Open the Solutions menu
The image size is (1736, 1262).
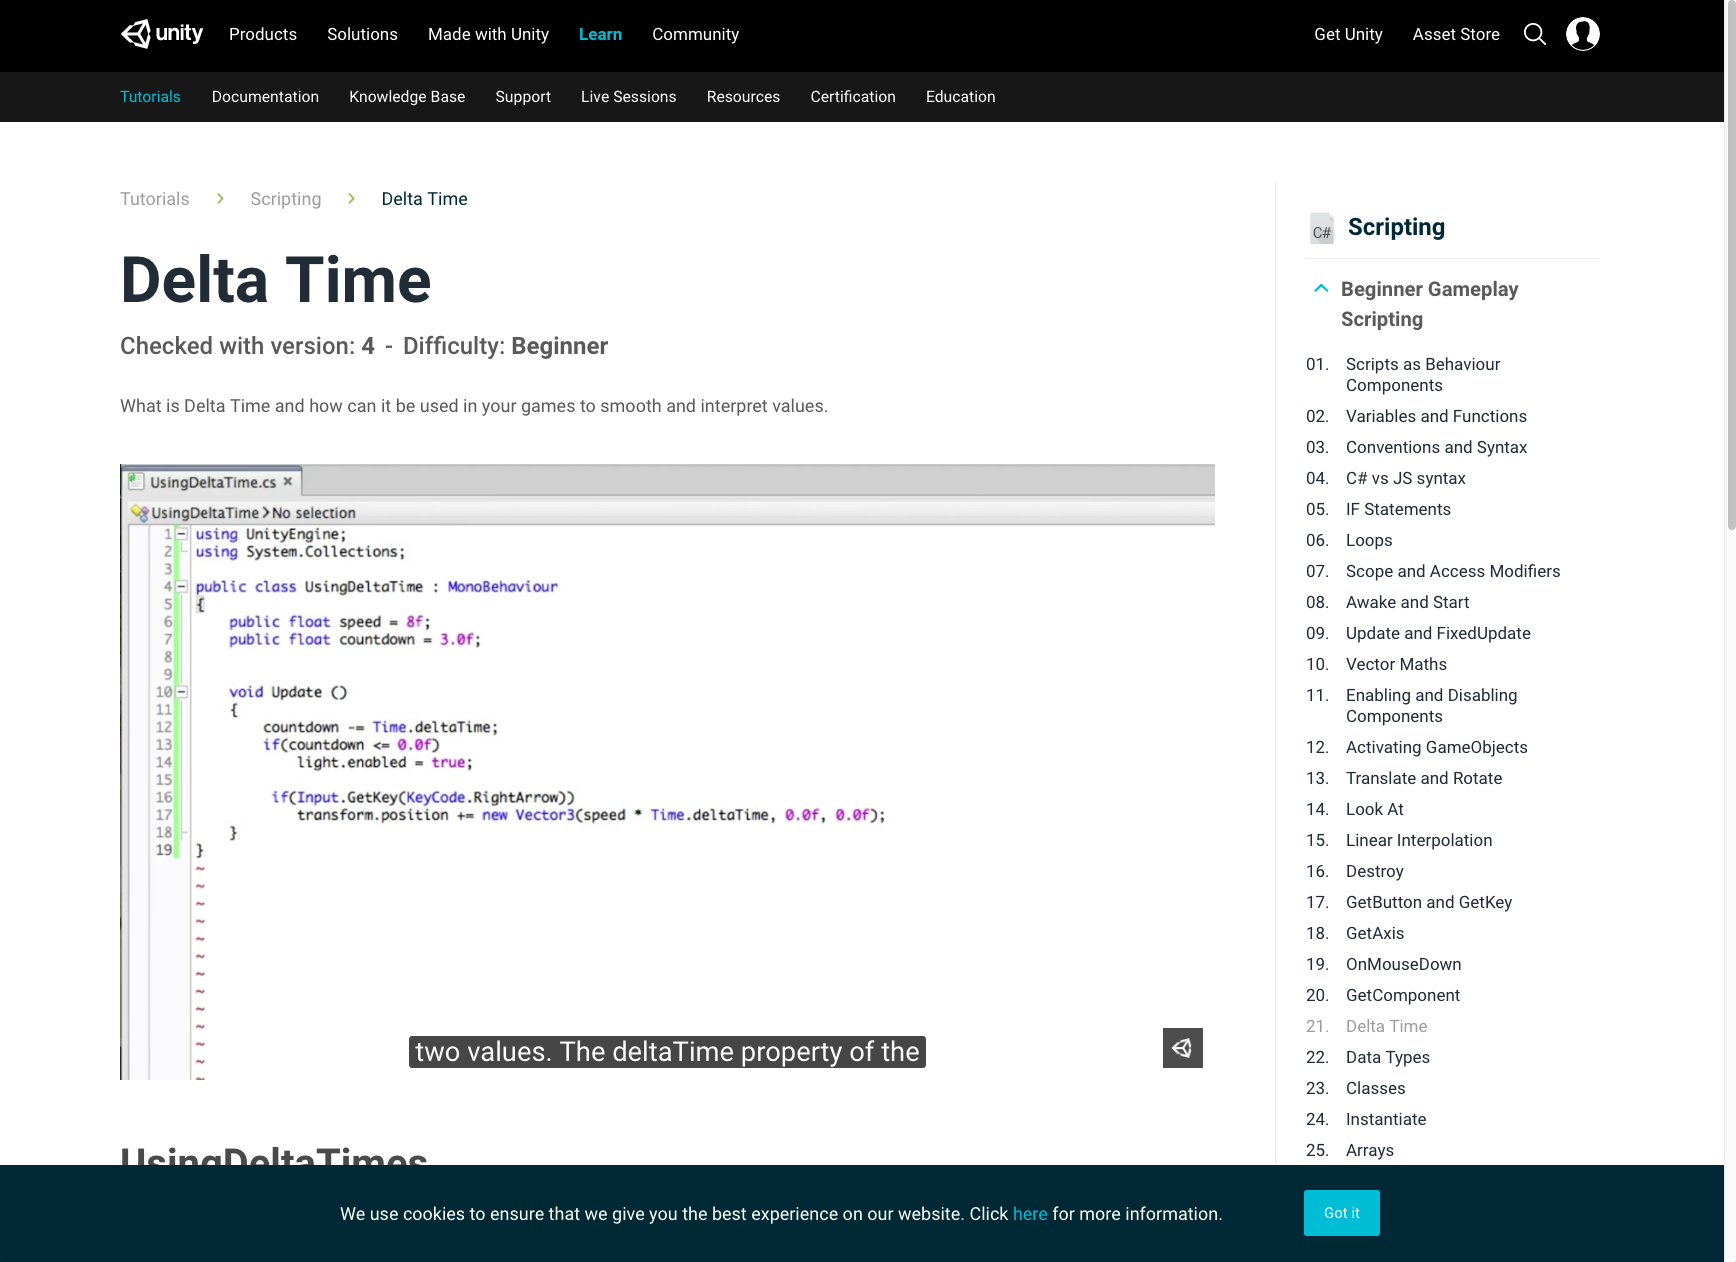pos(362,34)
